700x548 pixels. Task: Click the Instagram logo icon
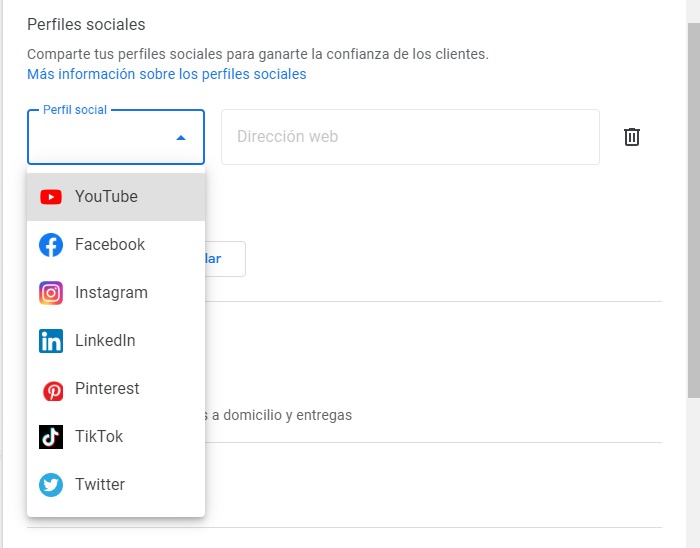tap(51, 293)
